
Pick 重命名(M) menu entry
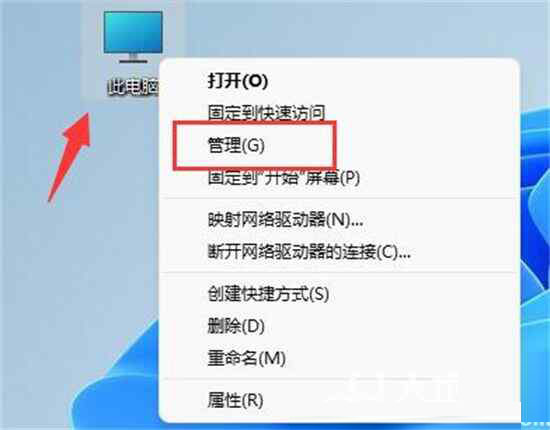247,358
